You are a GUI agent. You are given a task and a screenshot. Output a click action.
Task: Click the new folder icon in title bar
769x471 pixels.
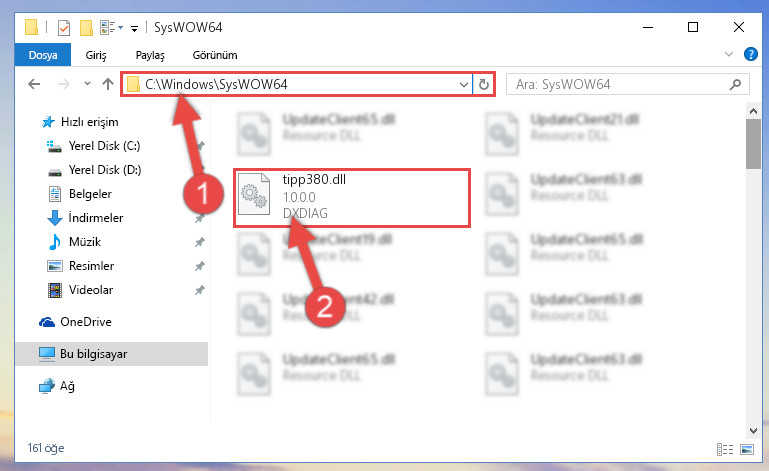(86, 27)
